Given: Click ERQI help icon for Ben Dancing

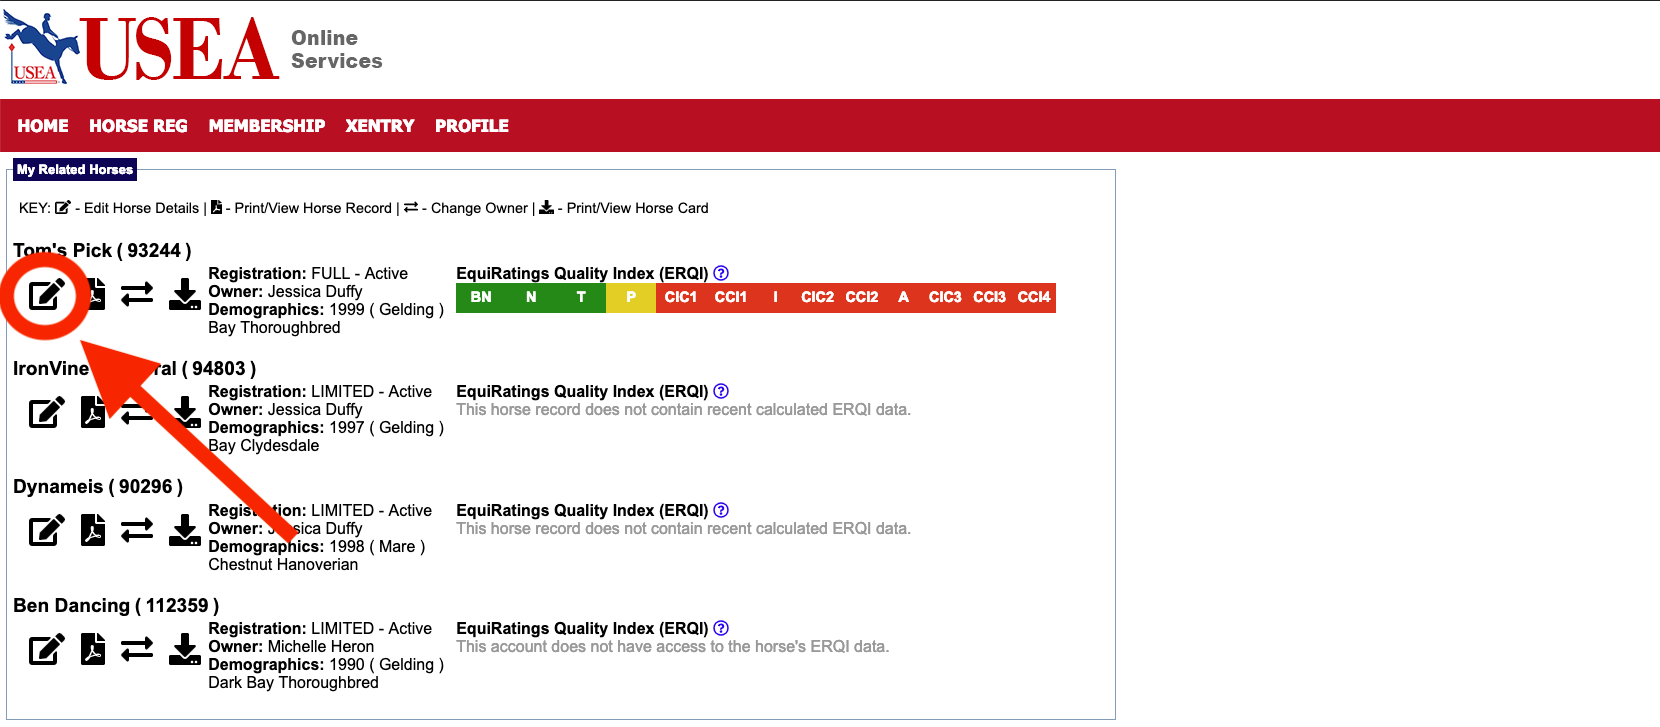Looking at the screenshot, I should point(721,628).
